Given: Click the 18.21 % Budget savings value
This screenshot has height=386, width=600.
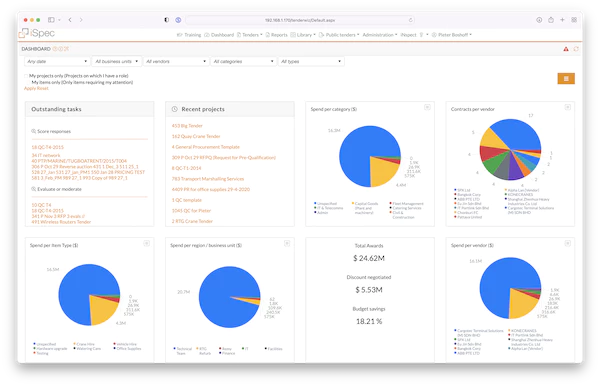Looking at the screenshot, I should tap(369, 321).
